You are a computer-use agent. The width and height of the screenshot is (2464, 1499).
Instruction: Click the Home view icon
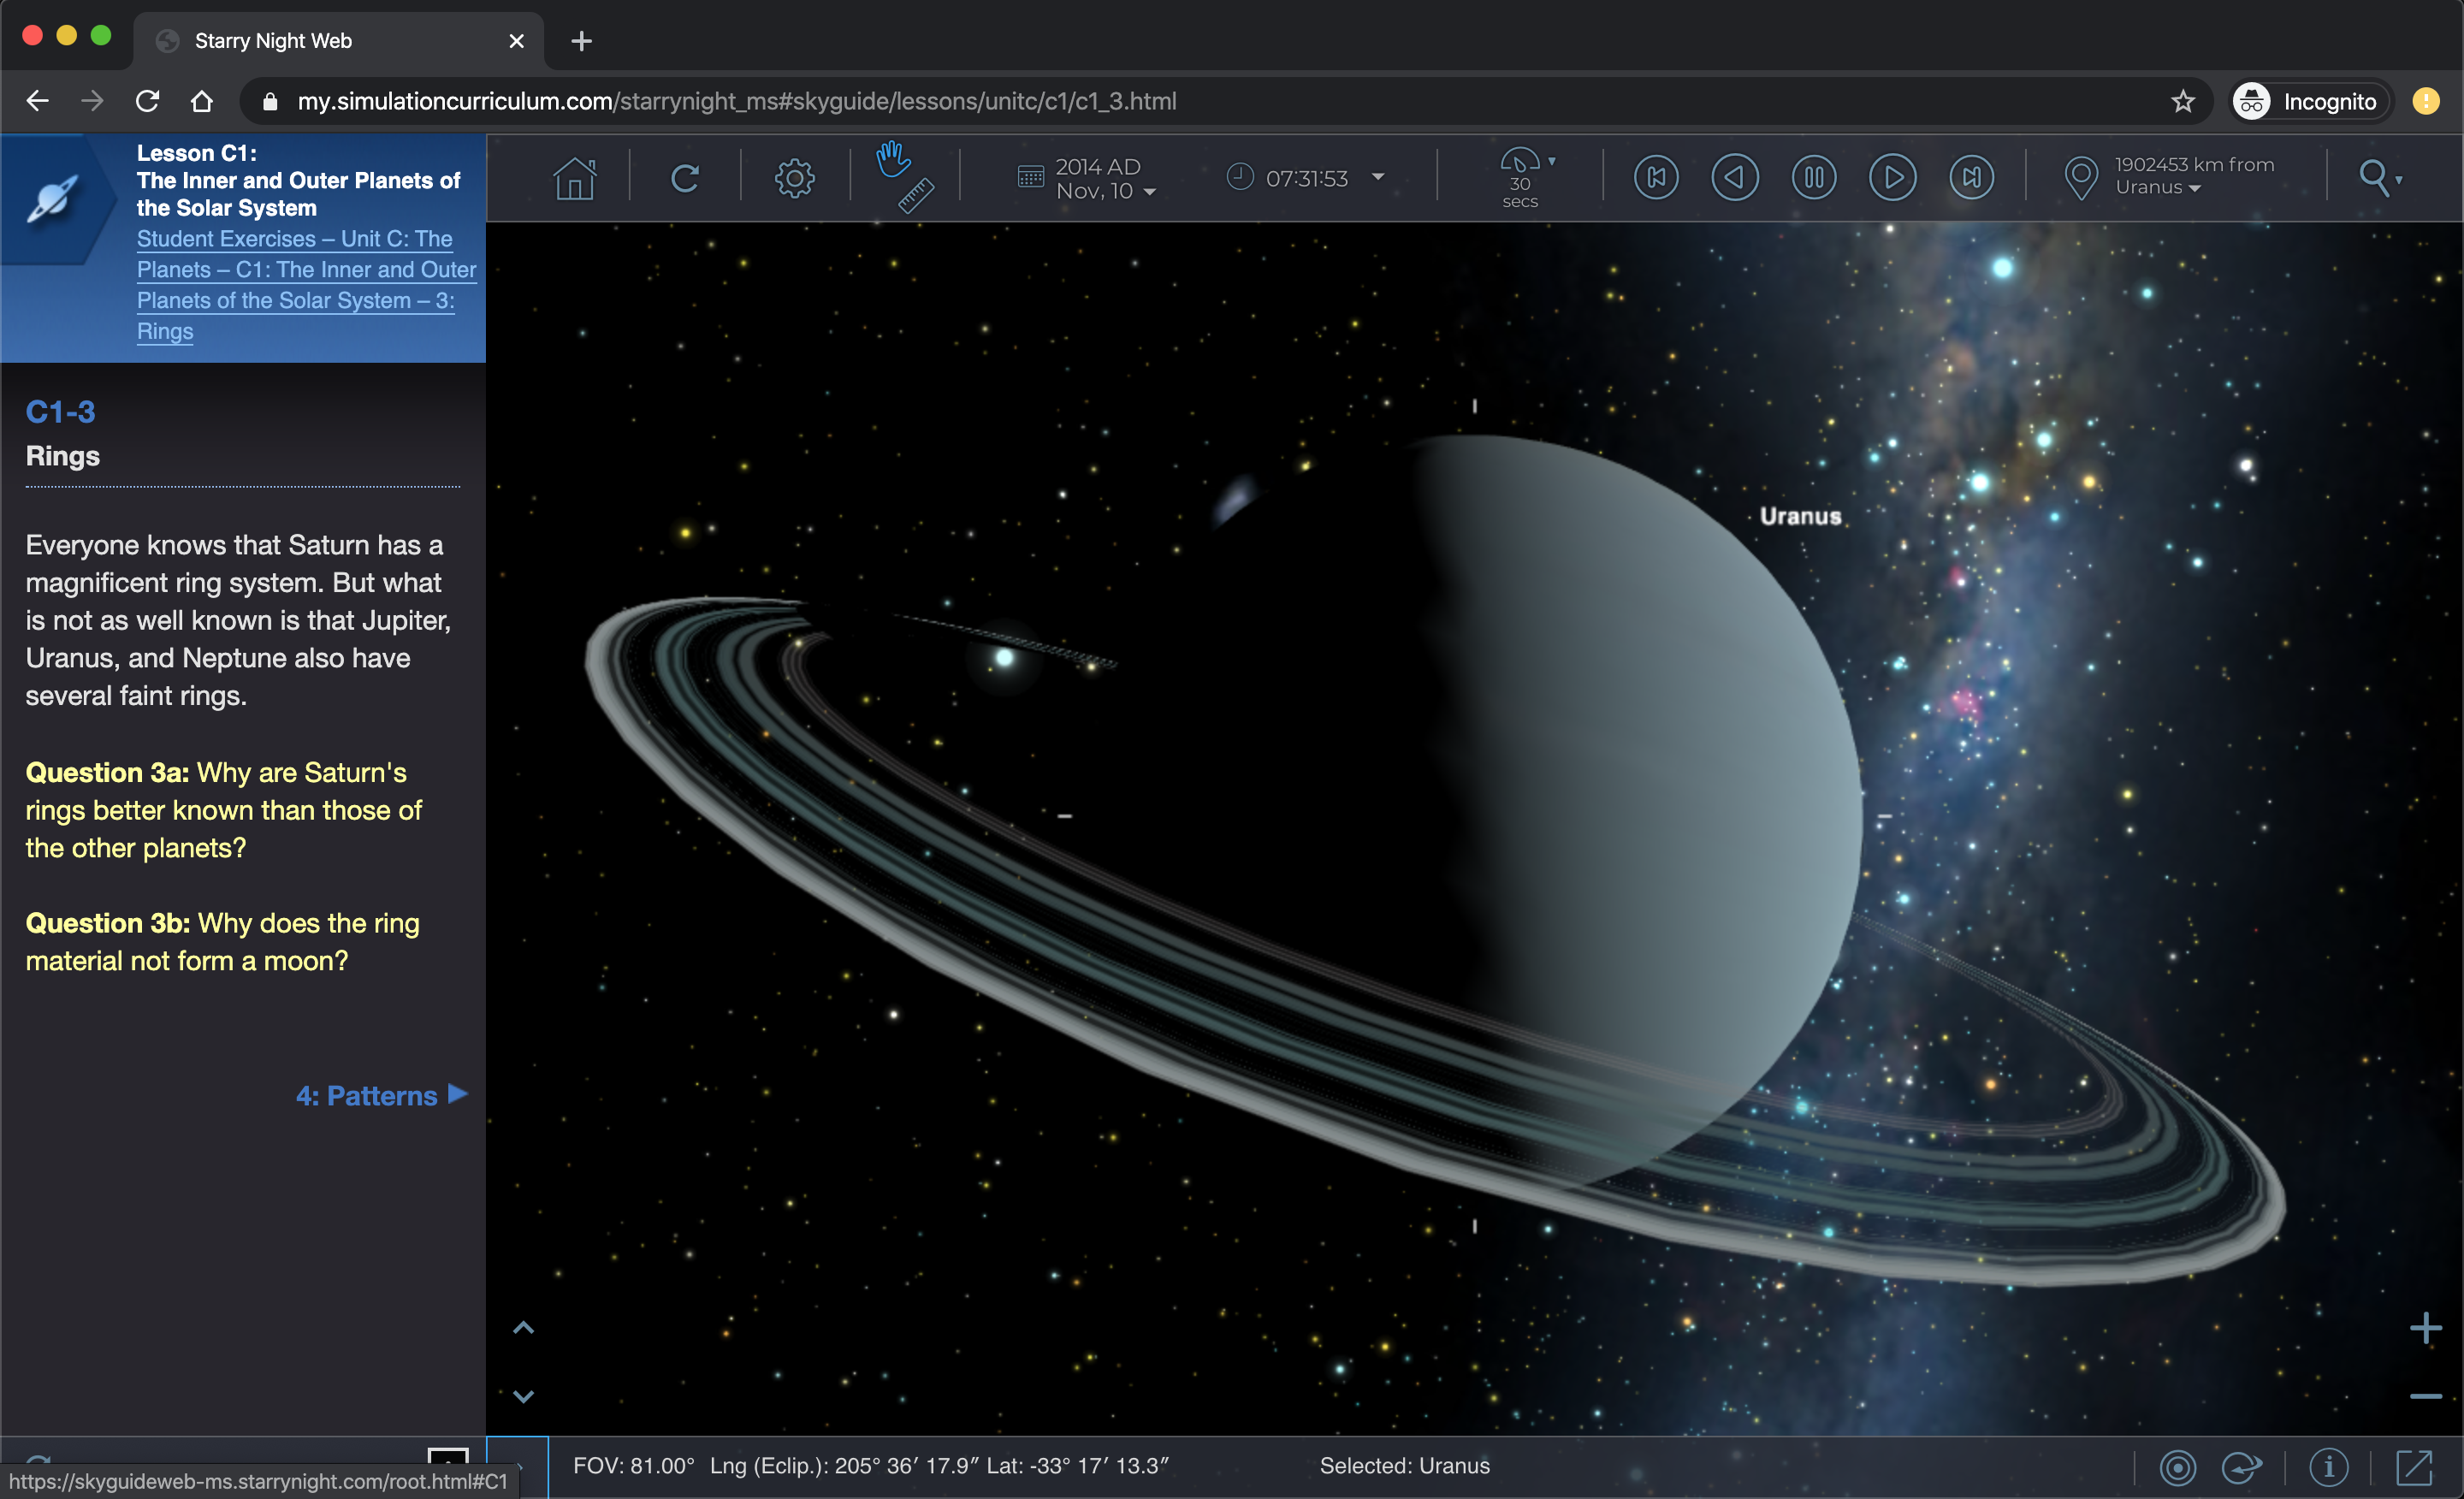(574, 179)
